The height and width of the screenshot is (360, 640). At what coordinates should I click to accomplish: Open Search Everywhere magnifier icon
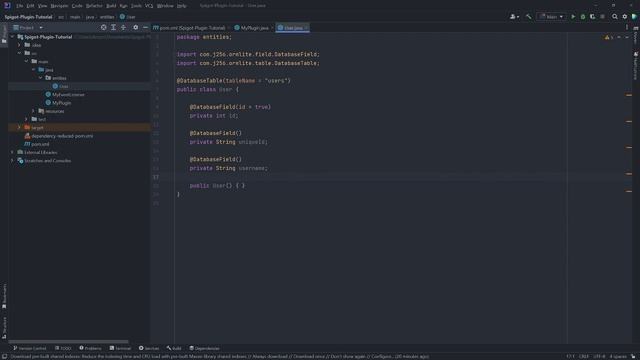(x=615, y=17)
